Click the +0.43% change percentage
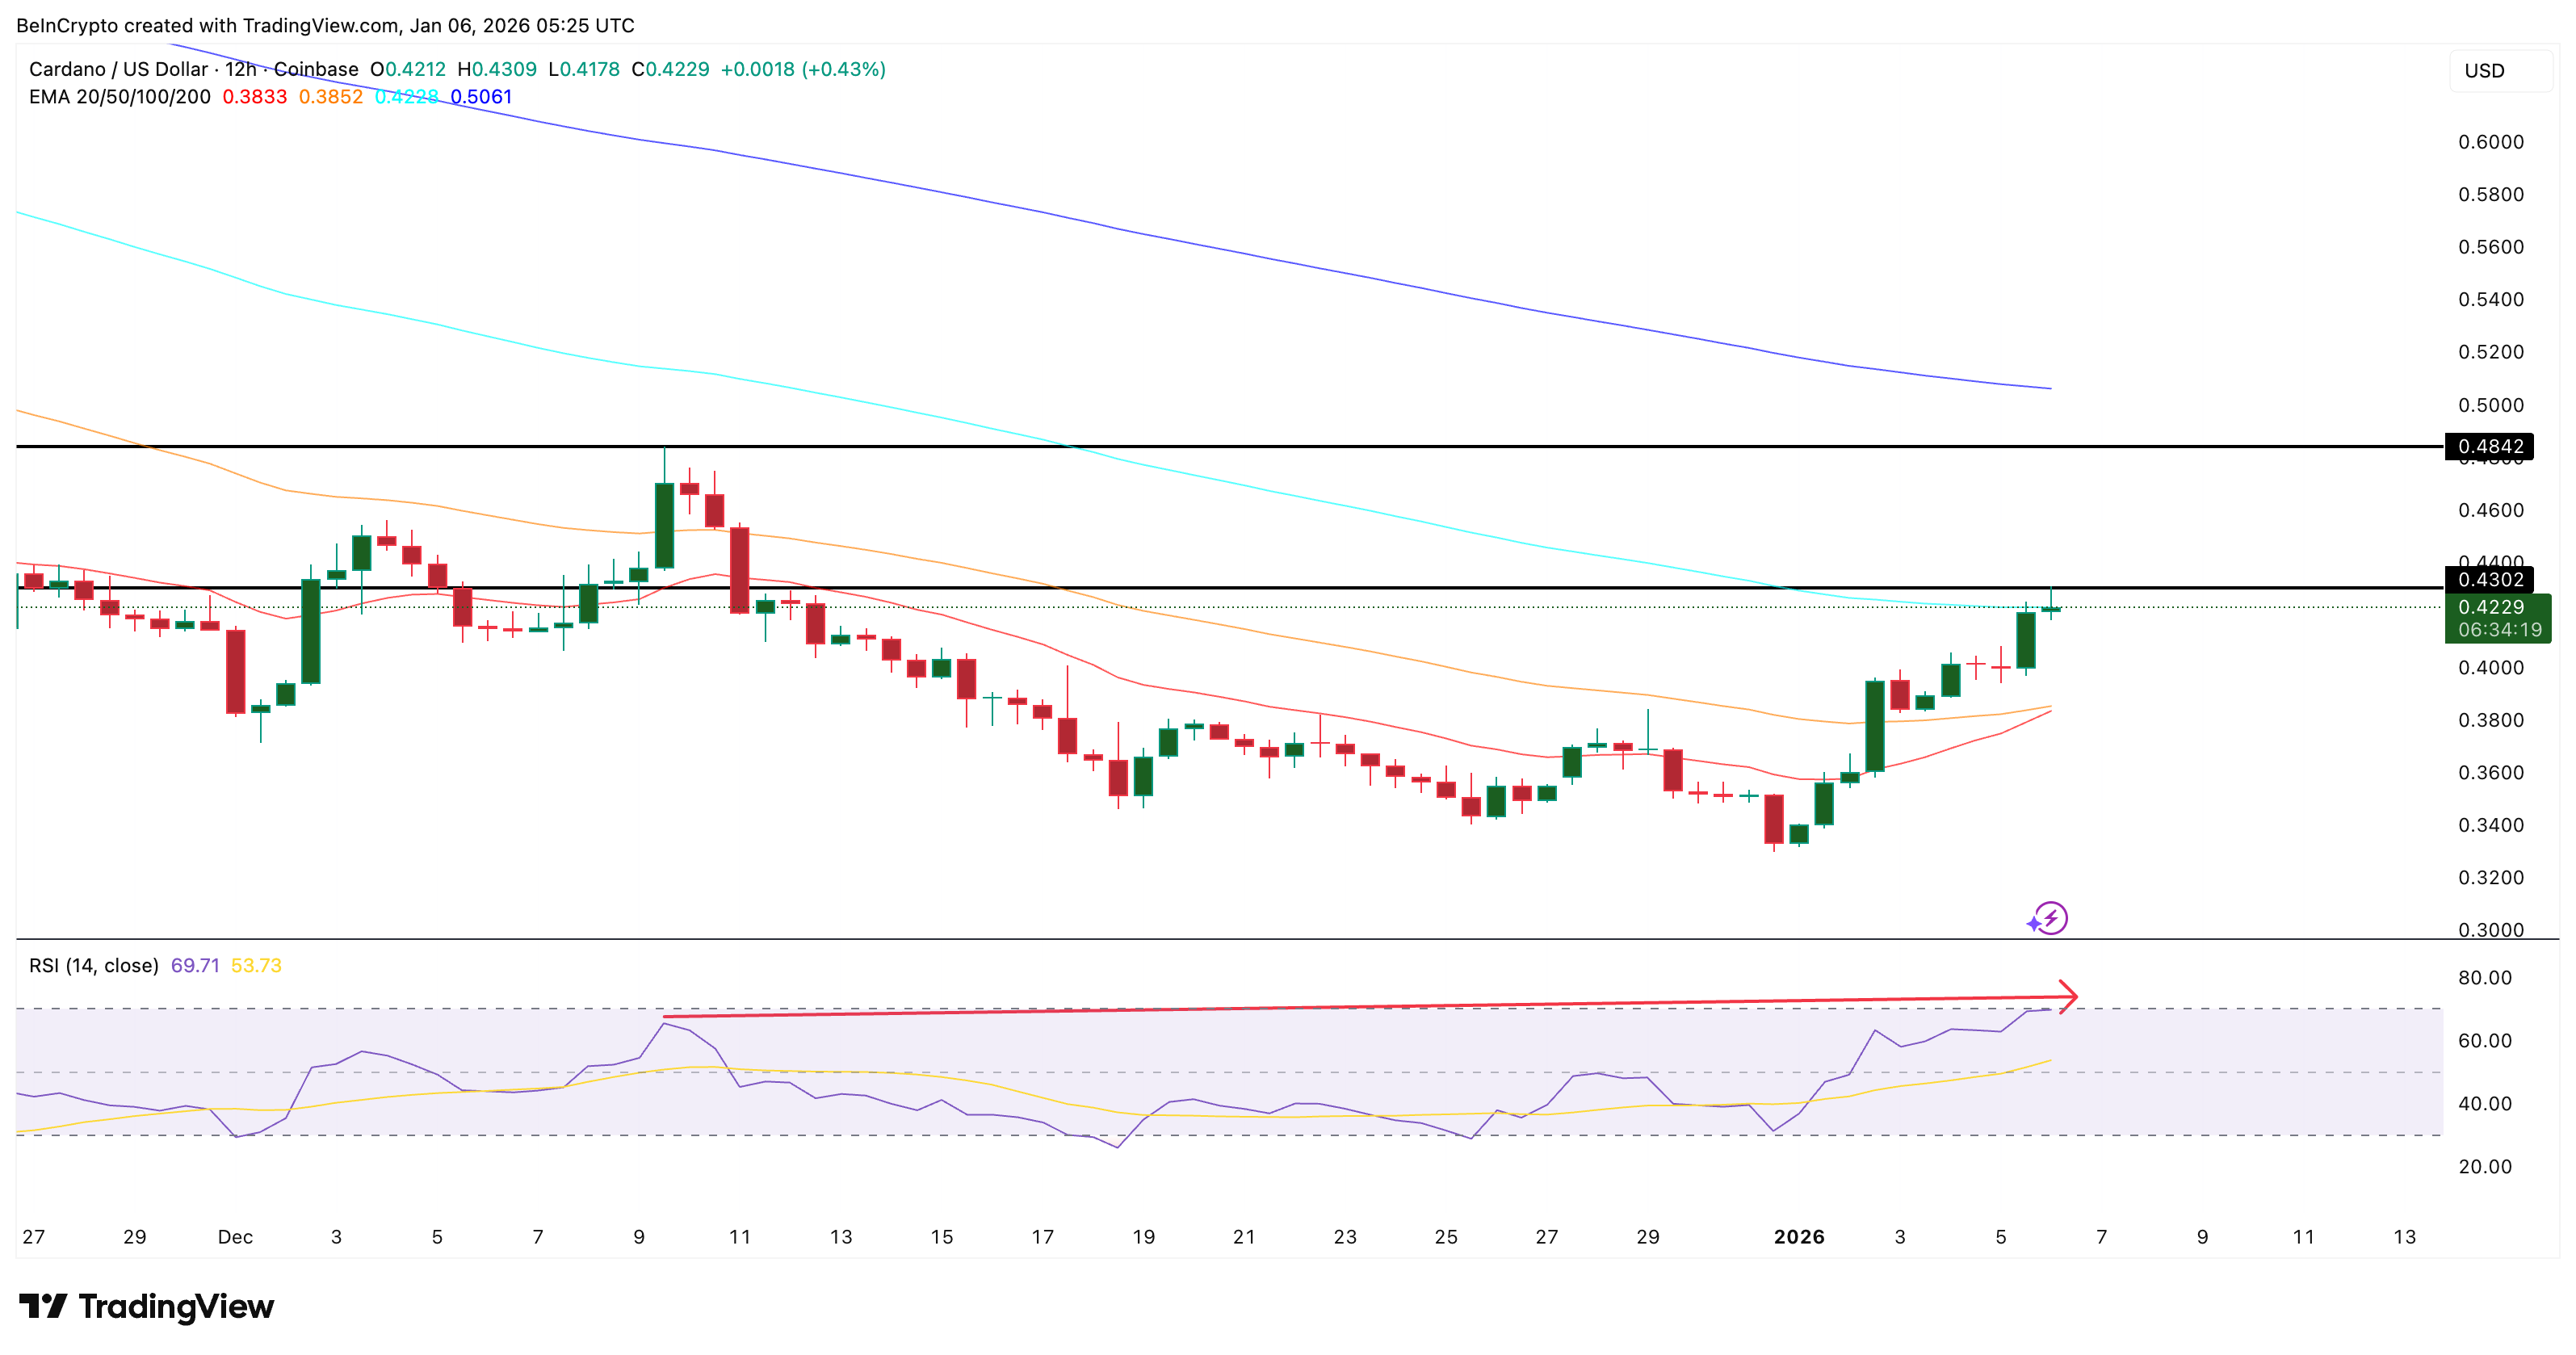Viewport: 2576px width, 1355px height. coord(845,69)
